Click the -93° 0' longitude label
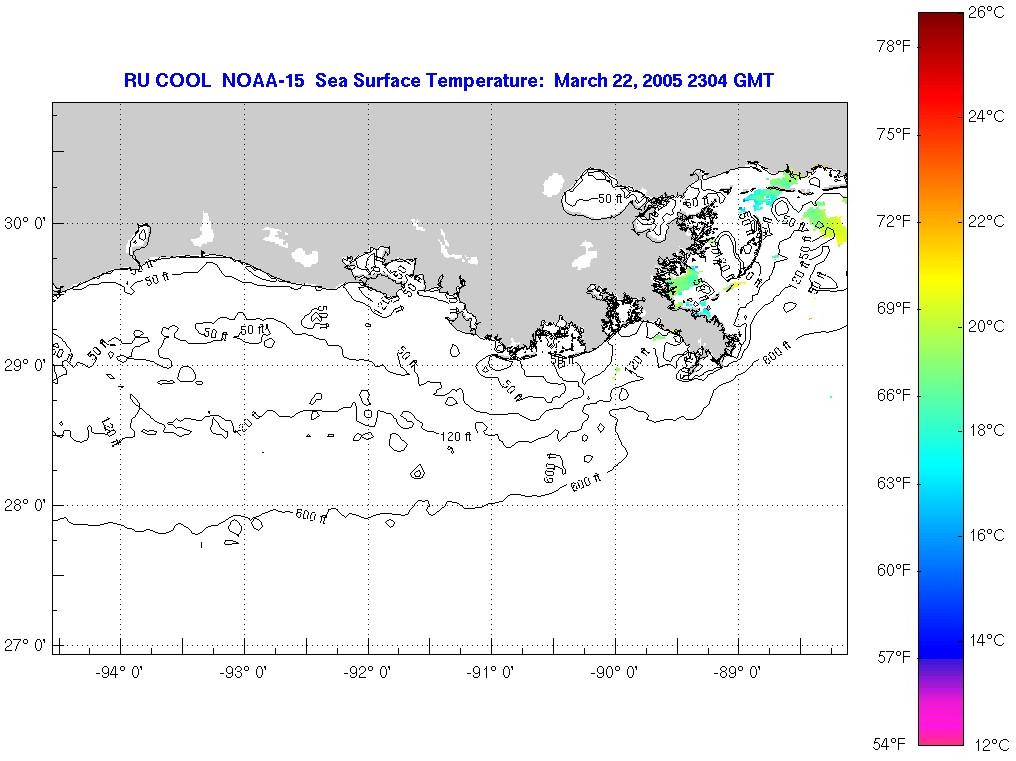 click(243, 672)
